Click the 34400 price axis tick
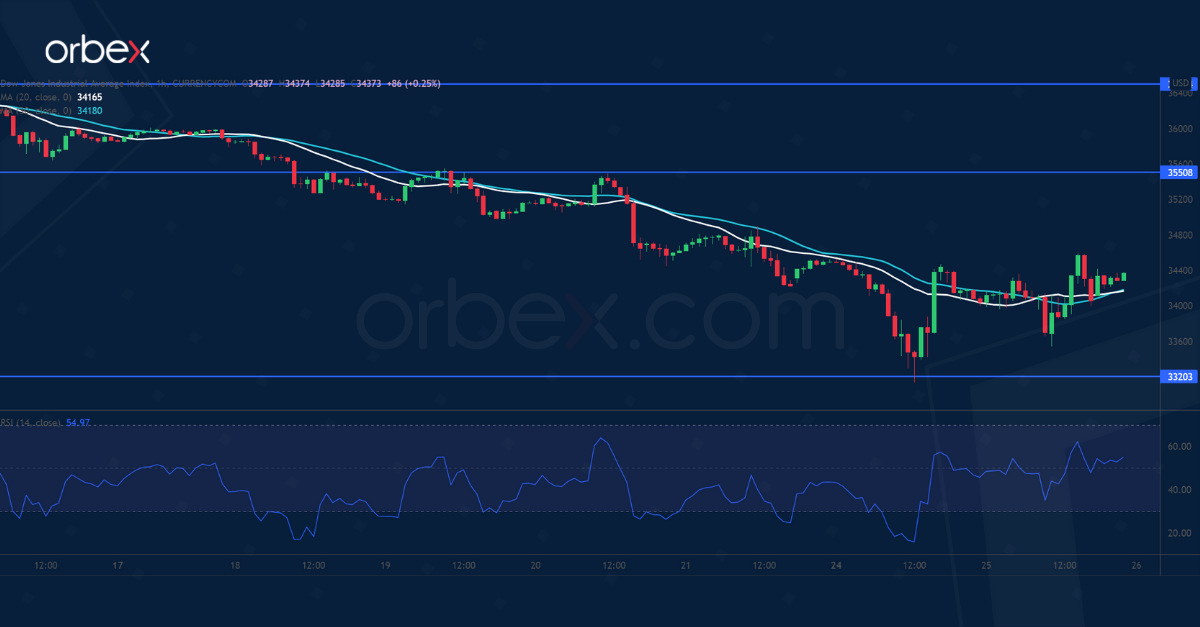Viewport: 1200px width, 627px height. [1180, 271]
